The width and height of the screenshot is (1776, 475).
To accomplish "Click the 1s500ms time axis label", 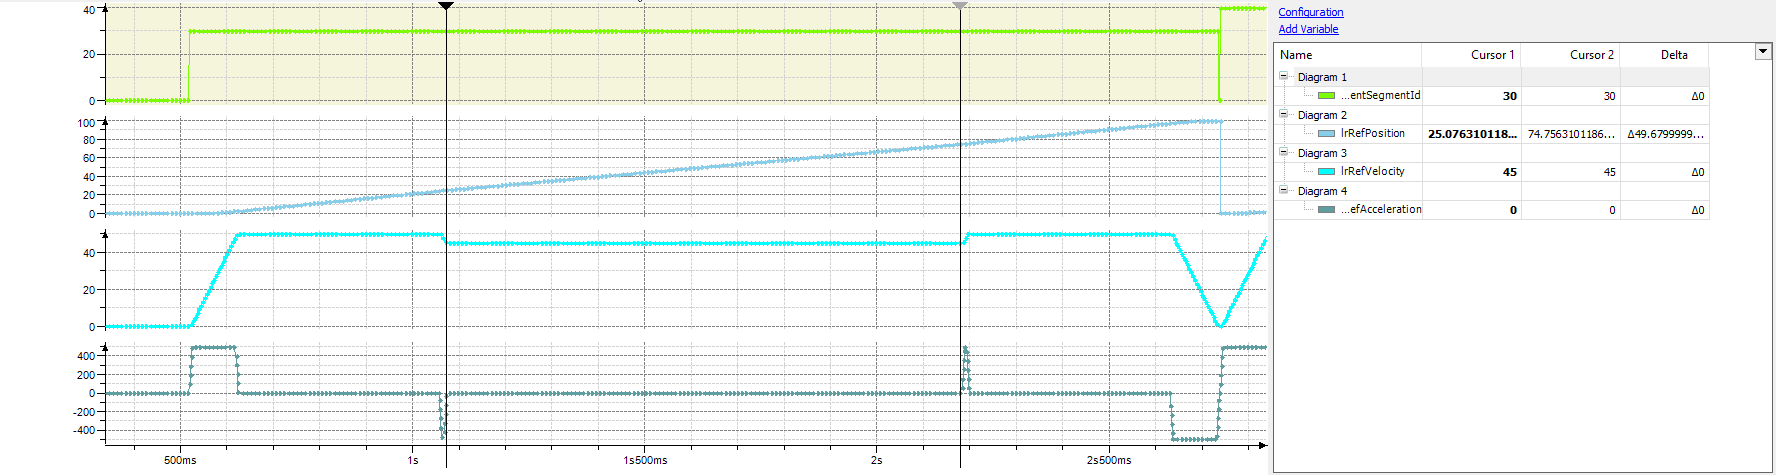I will [645, 460].
